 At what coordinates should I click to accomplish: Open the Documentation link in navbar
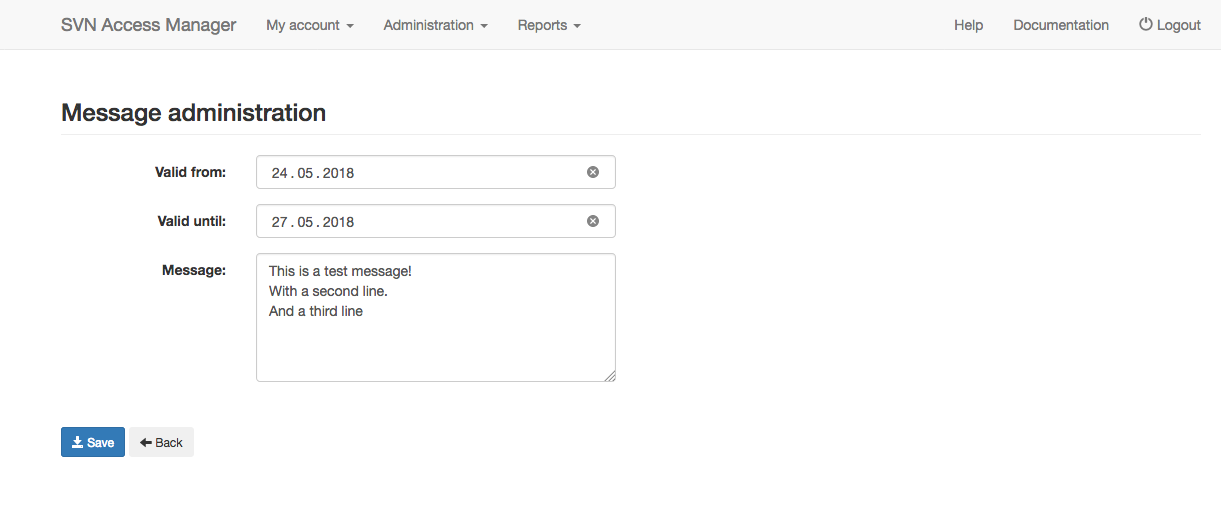click(x=1061, y=25)
